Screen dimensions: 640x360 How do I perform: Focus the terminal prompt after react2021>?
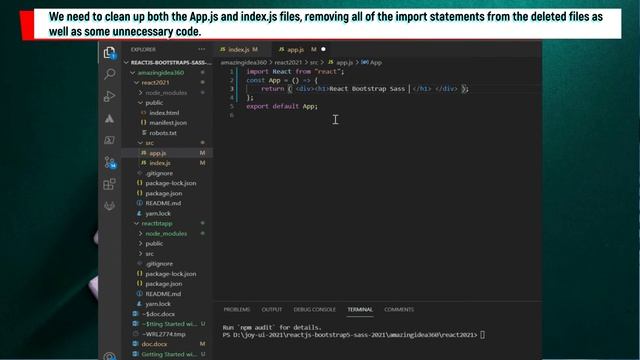click(x=482, y=335)
